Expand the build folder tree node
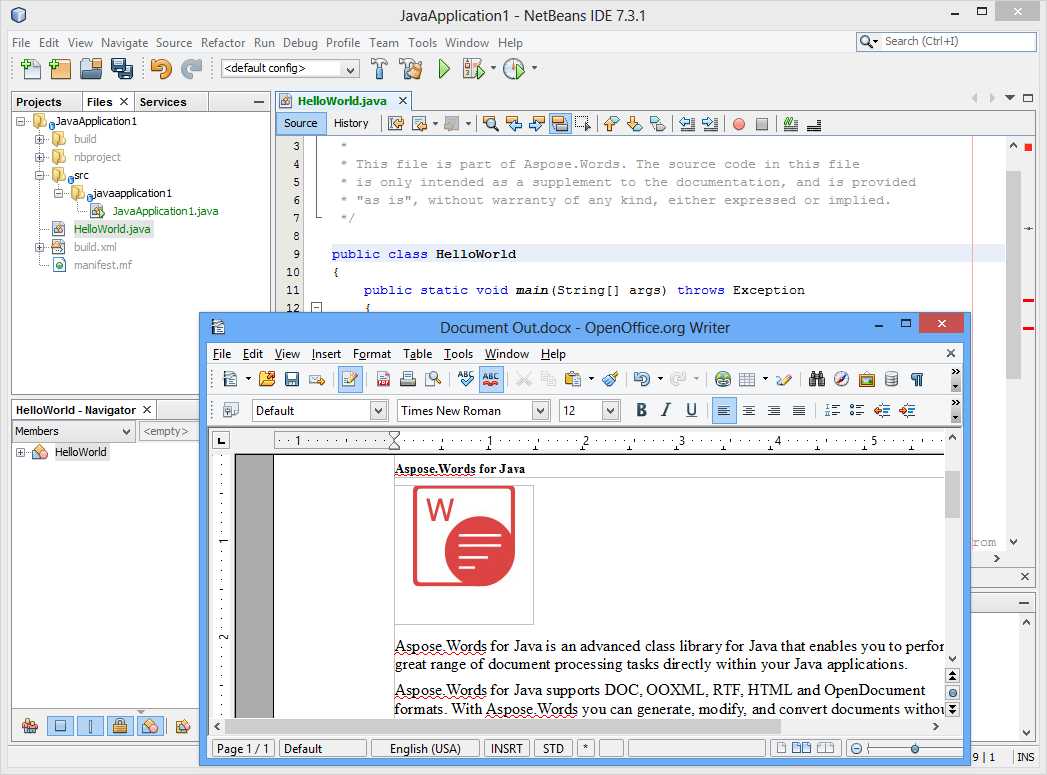 (x=40, y=139)
